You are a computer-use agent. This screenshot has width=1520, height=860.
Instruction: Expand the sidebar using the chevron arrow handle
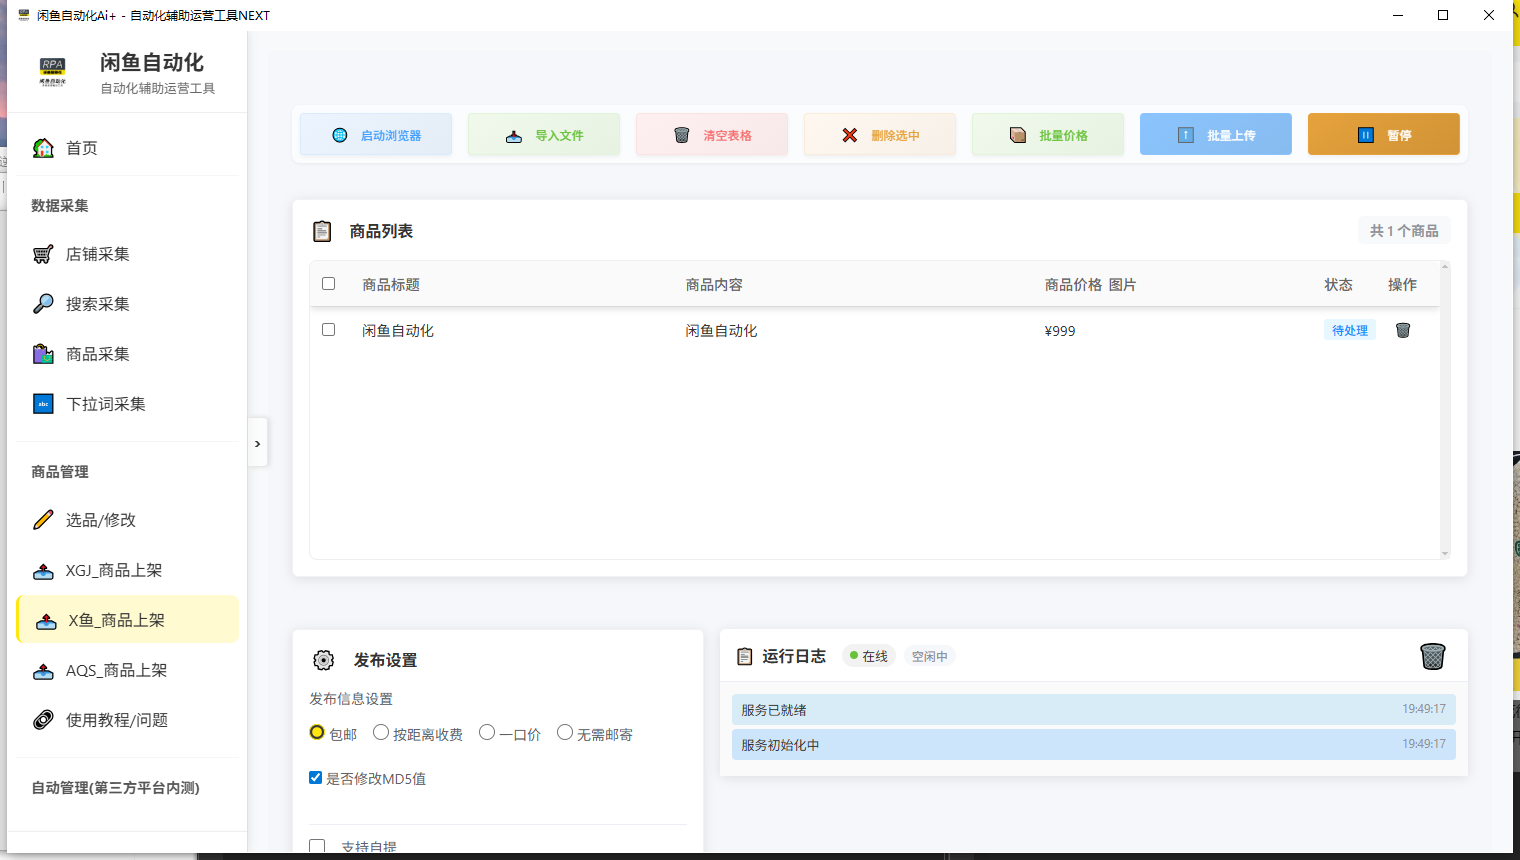pos(257,444)
